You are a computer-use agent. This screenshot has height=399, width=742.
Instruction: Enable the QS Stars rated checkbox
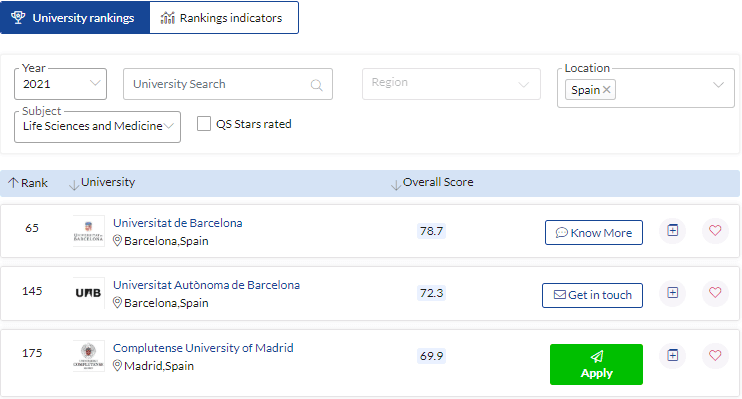pos(204,124)
